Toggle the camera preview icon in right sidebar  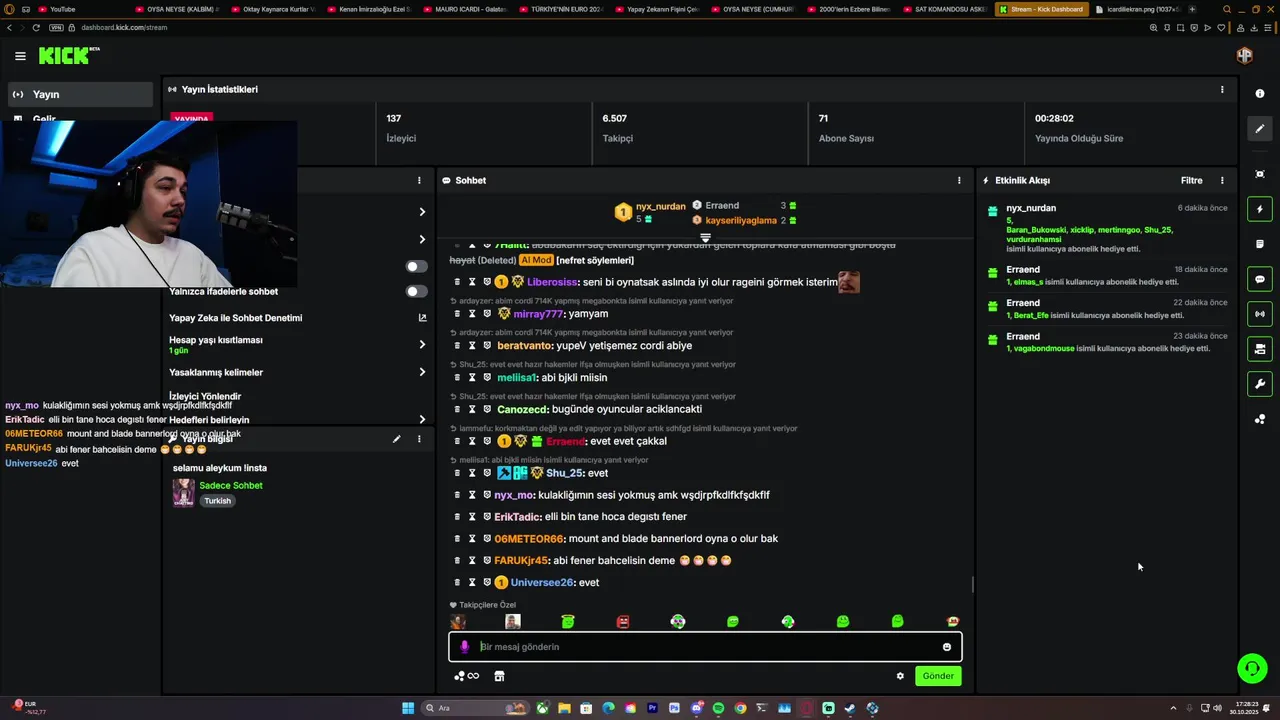tap(1259, 349)
